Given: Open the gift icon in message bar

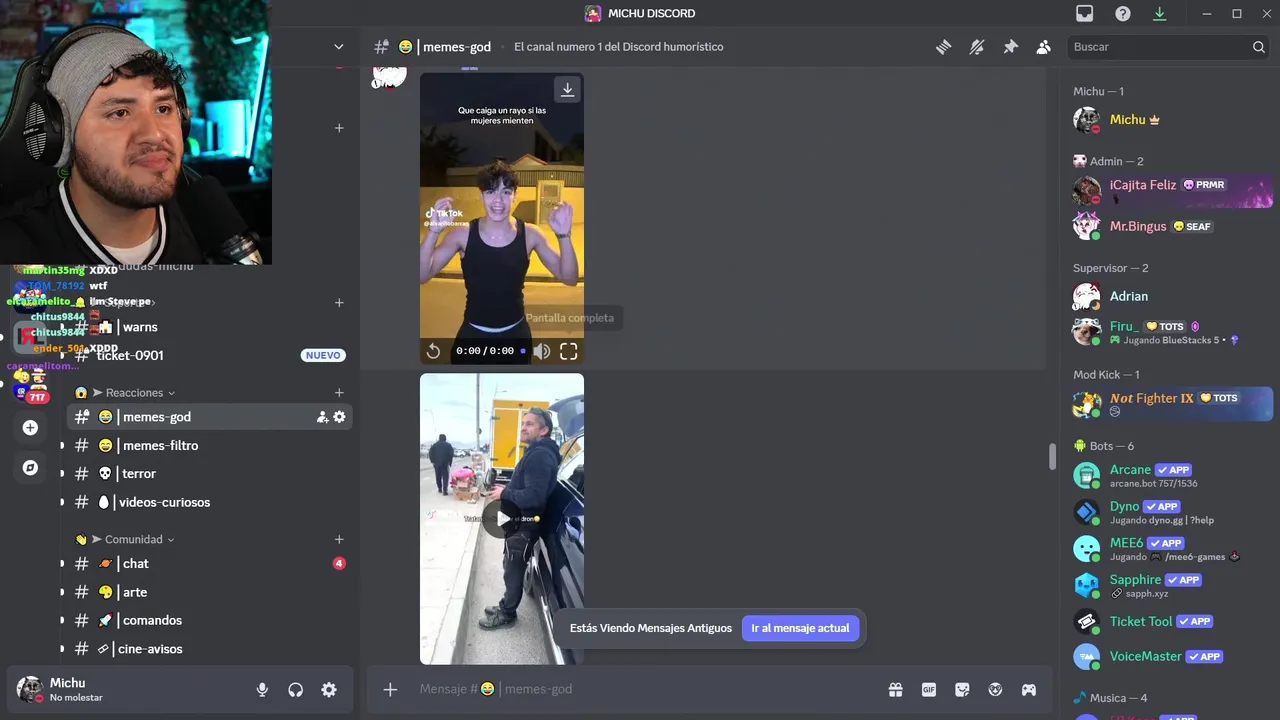Looking at the screenshot, I should (x=895, y=689).
